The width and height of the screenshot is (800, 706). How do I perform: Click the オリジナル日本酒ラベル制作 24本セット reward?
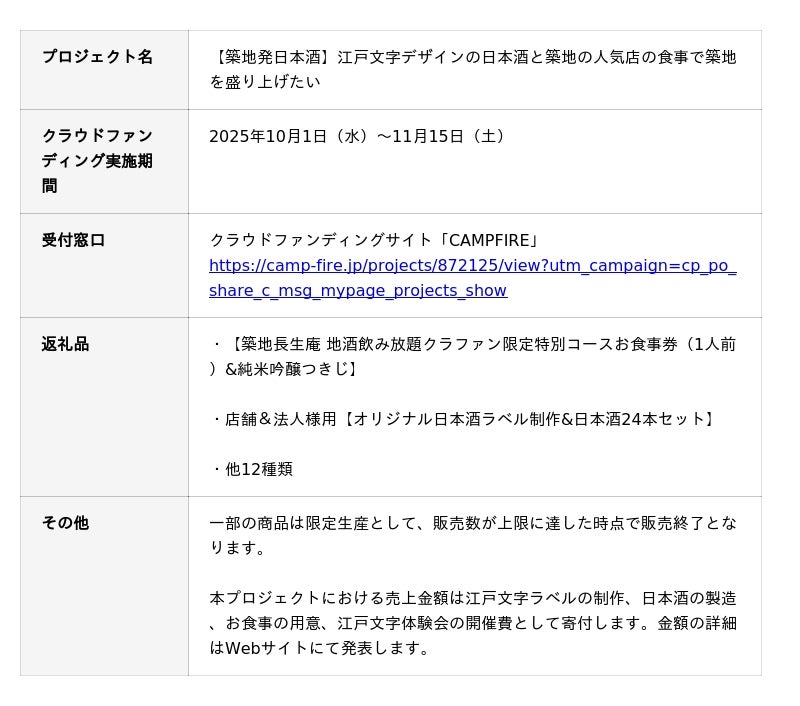(x=464, y=419)
